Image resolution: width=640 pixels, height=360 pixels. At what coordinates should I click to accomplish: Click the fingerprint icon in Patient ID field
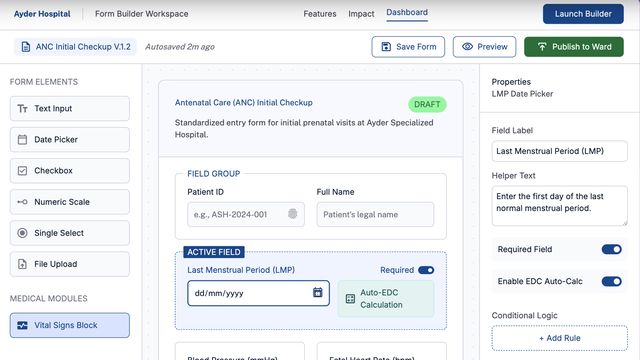tap(293, 213)
